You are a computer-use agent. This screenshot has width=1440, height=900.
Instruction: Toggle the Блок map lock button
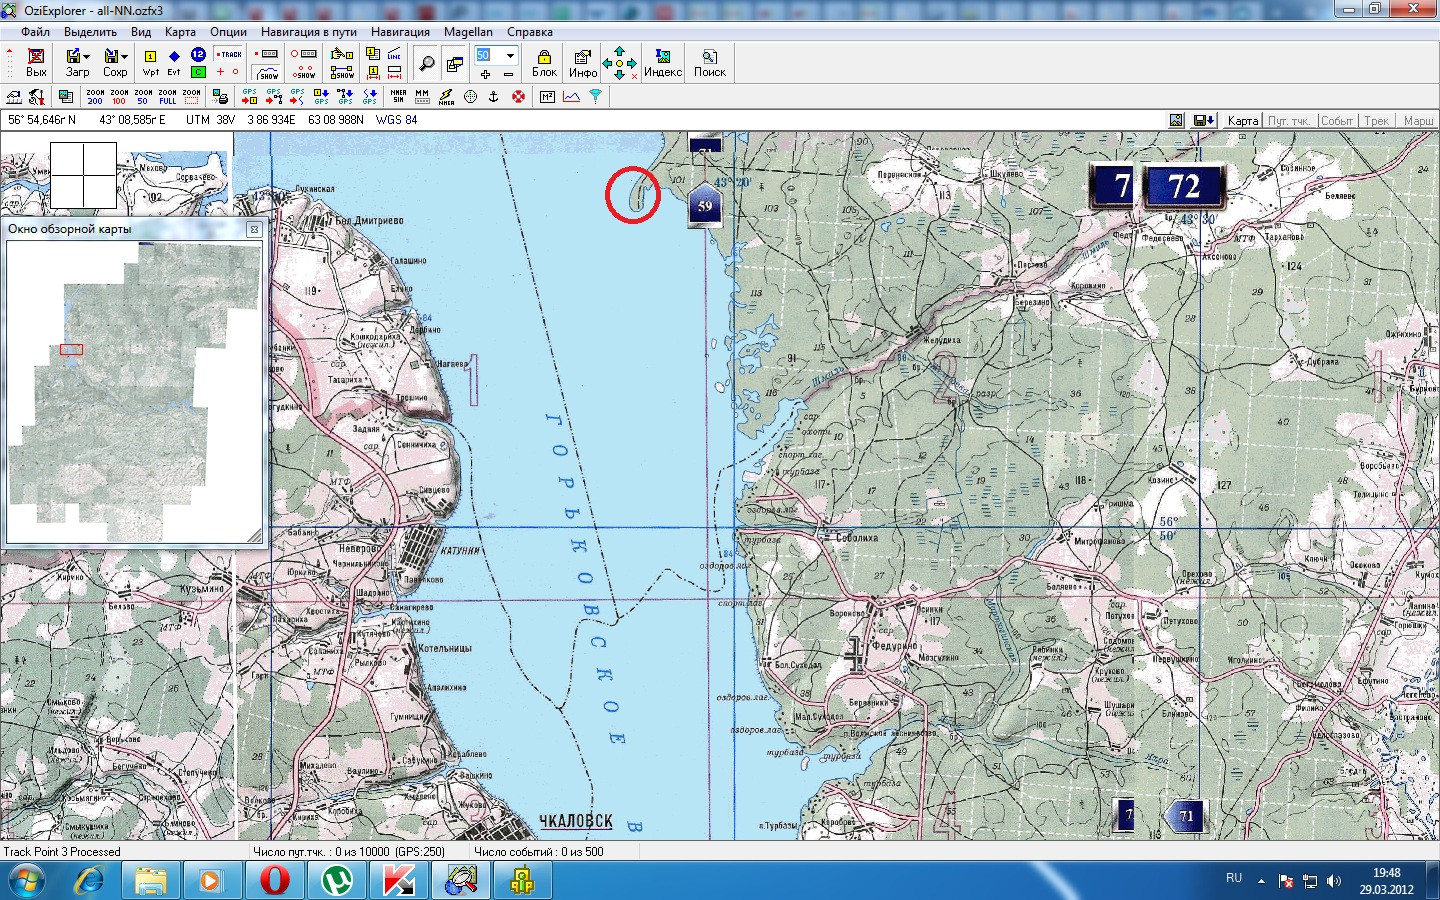coord(544,62)
